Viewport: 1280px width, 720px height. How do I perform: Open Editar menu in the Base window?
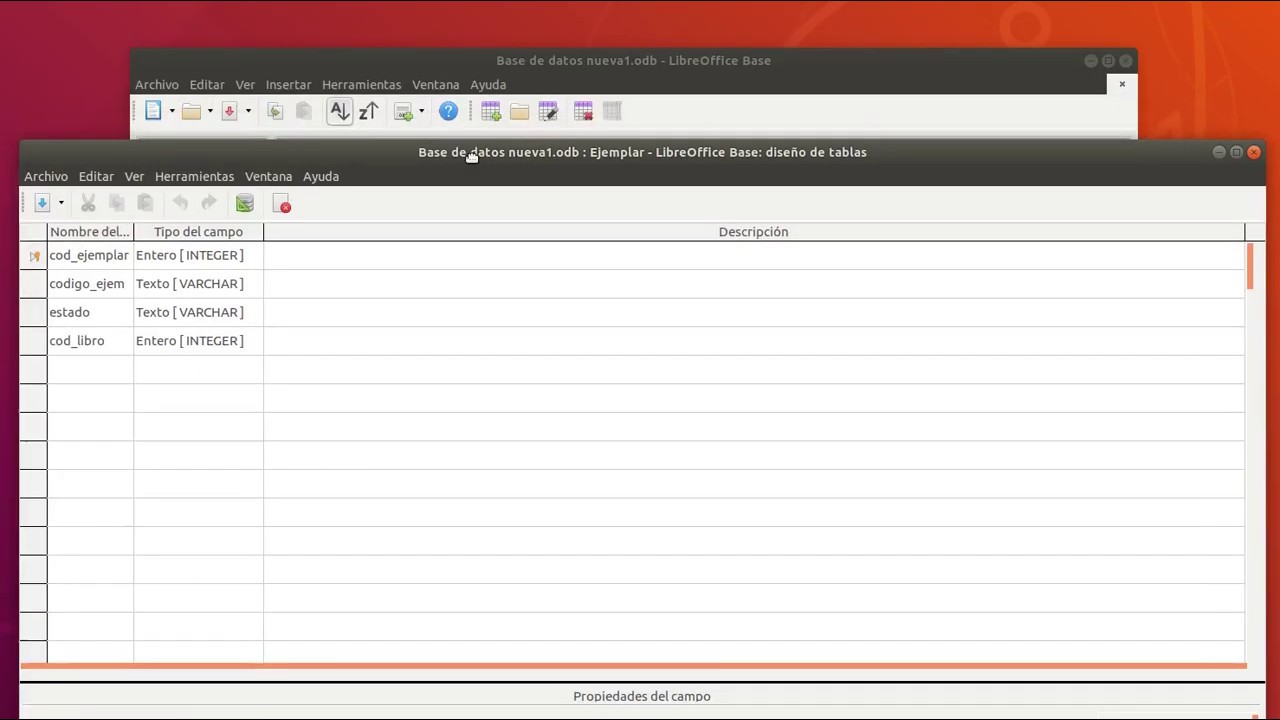click(207, 85)
